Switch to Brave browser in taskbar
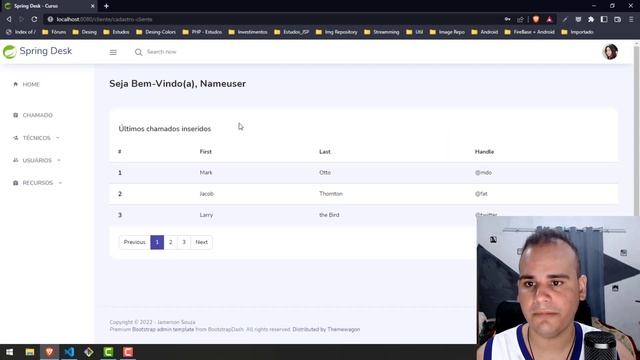 point(49,352)
